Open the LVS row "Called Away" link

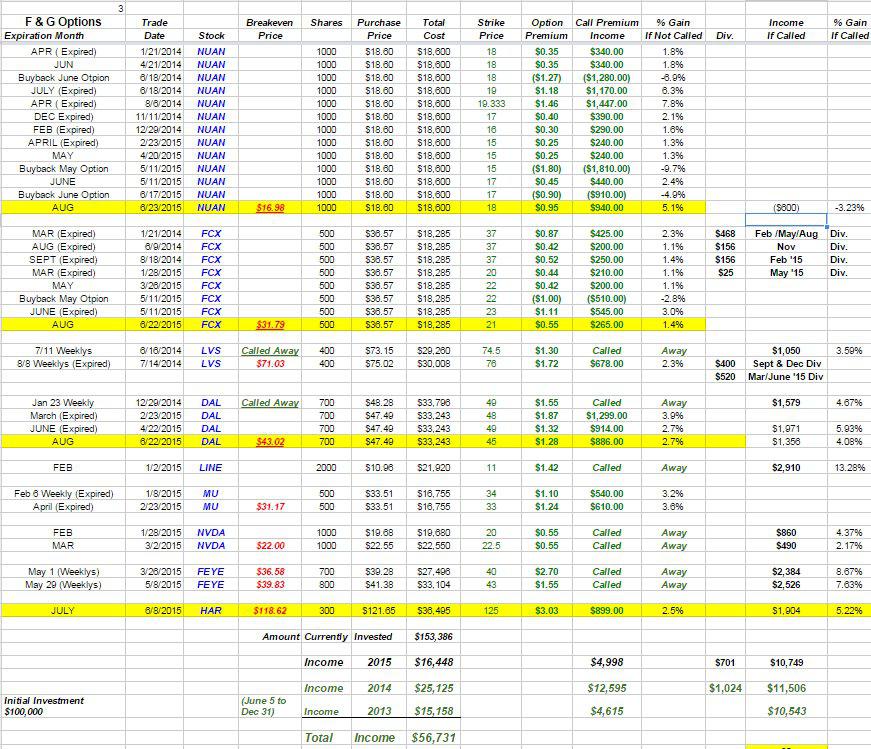click(x=270, y=351)
